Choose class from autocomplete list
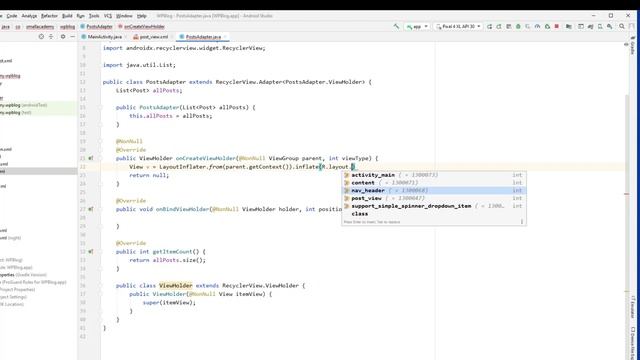The width and height of the screenshot is (640, 360). coord(434,214)
